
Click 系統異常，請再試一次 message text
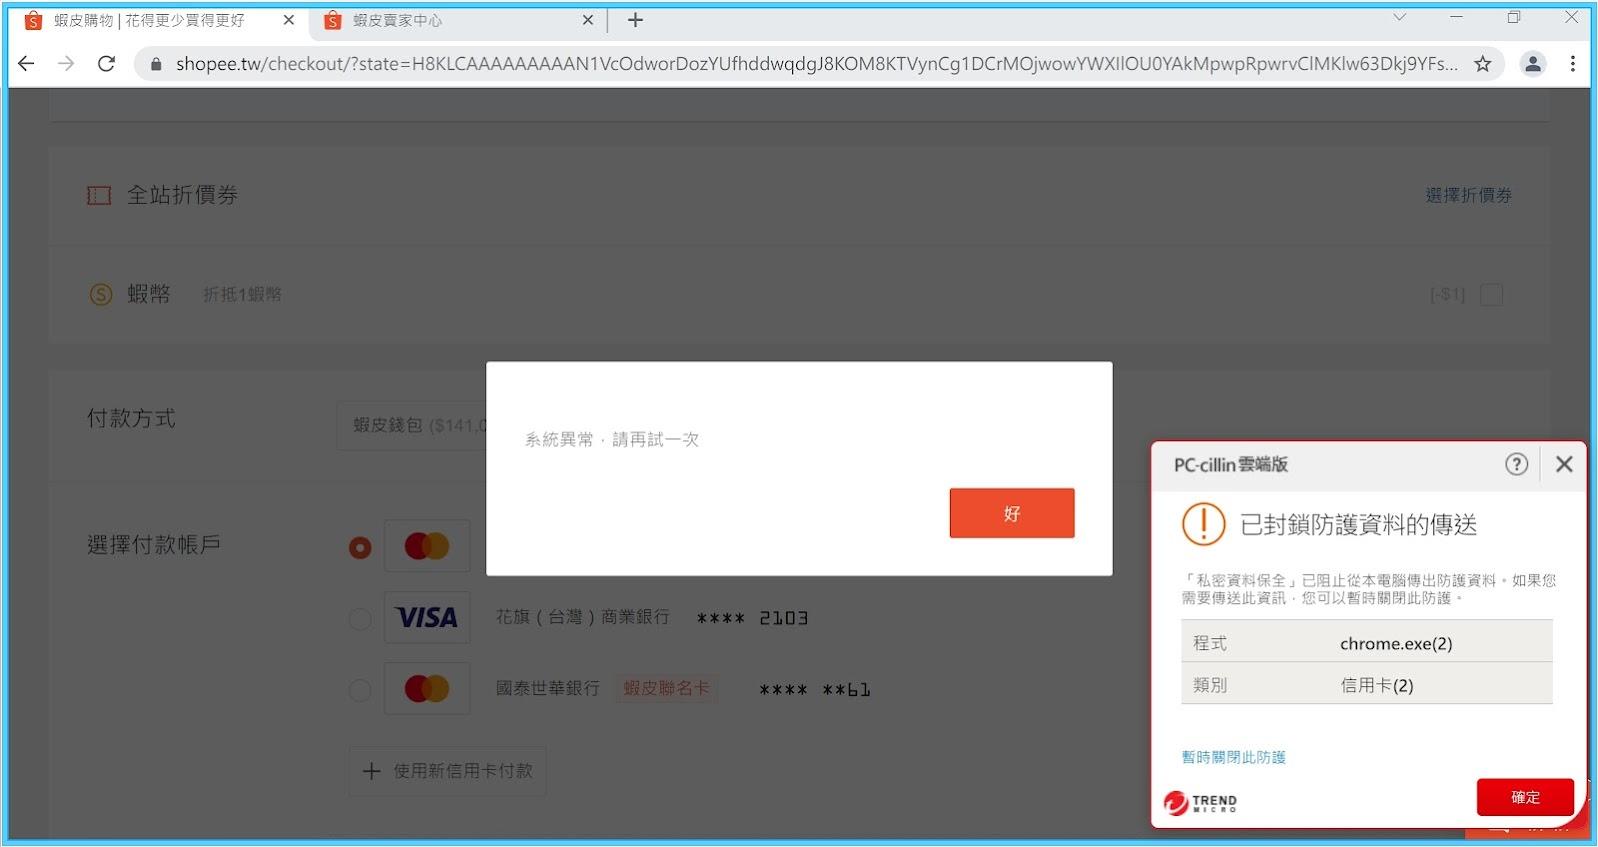[x=612, y=439]
